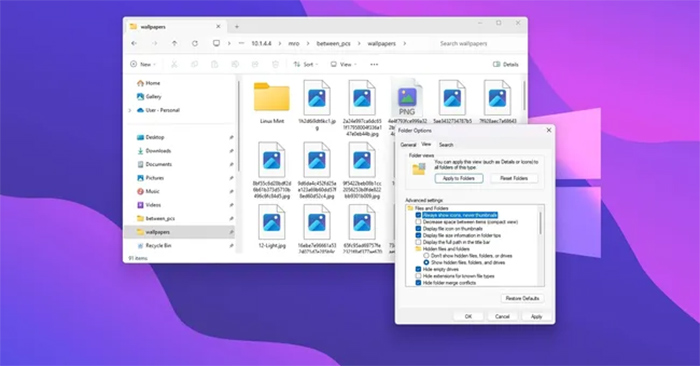Viewport: 700px width, 366px height.
Task: Open Documents in the sidebar
Action: [x=154, y=164]
